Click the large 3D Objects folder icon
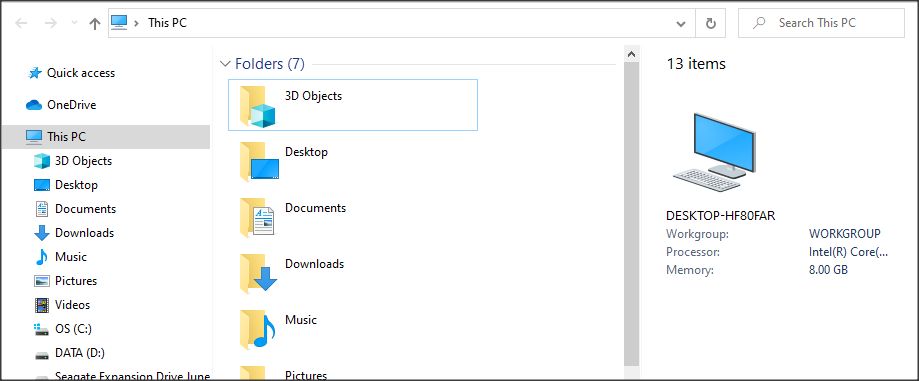Screen dimensions: 919x381 point(258,106)
